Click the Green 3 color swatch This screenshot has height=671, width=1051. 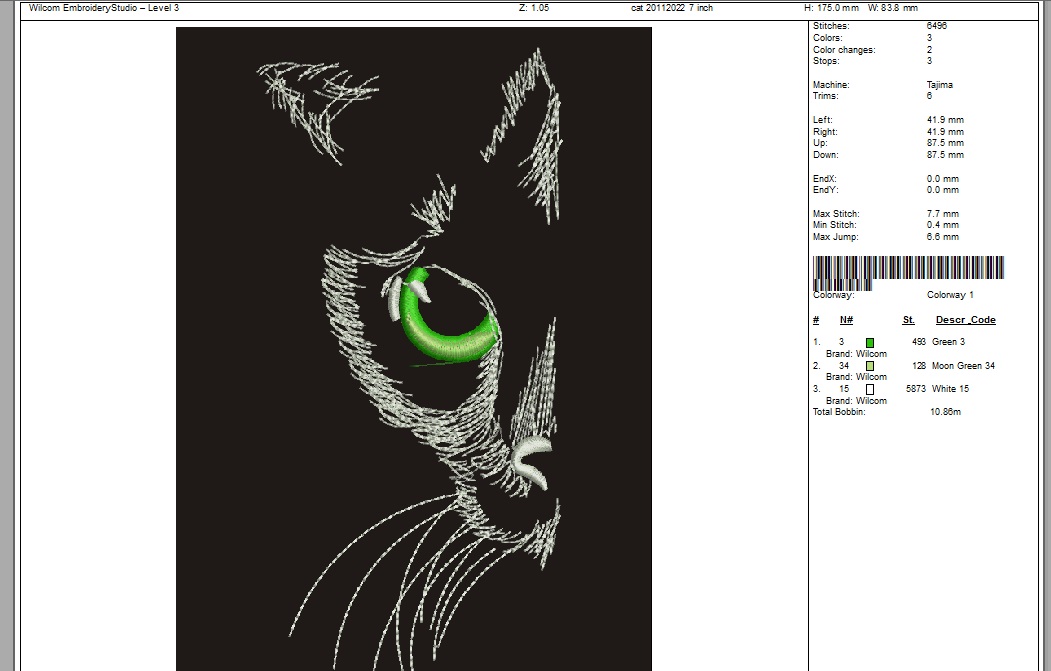pyautogui.click(x=870, y=343)
